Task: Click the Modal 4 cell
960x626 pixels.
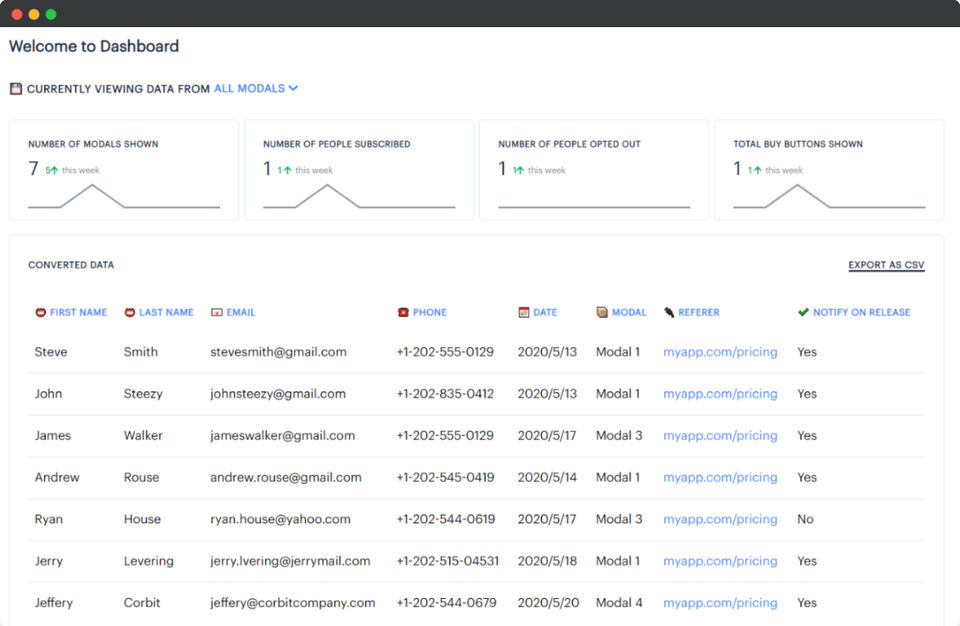Action: coord(619,603)
